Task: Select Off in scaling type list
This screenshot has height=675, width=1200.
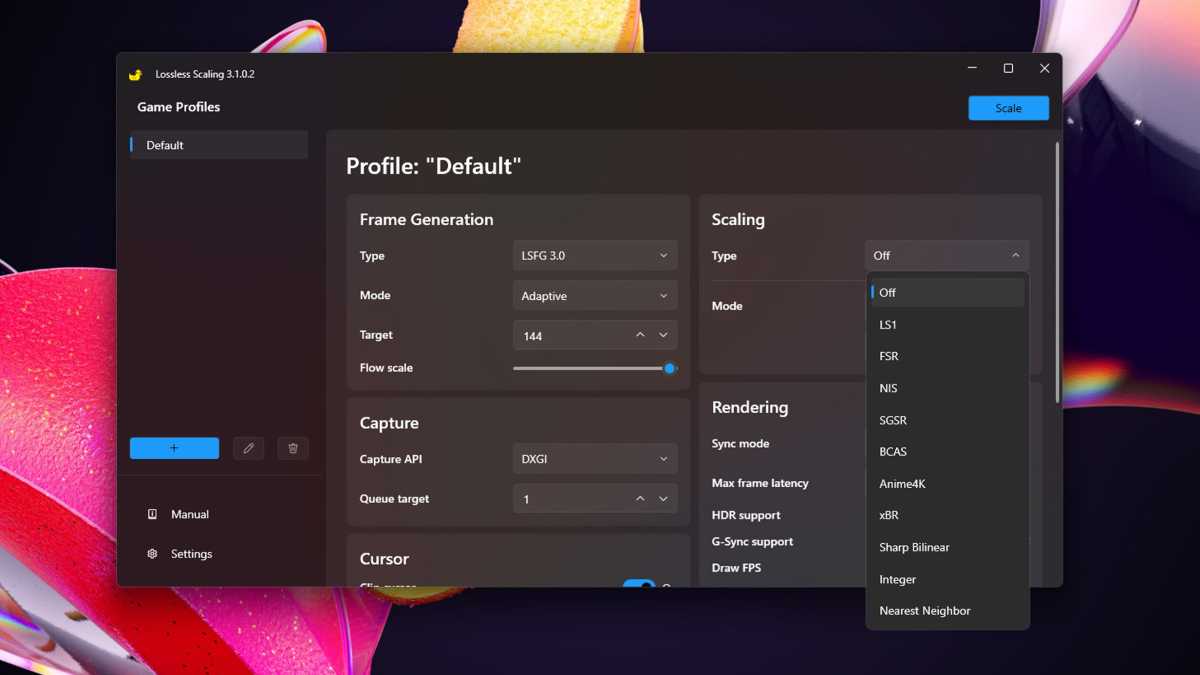Action: click(x=947, y=293)
